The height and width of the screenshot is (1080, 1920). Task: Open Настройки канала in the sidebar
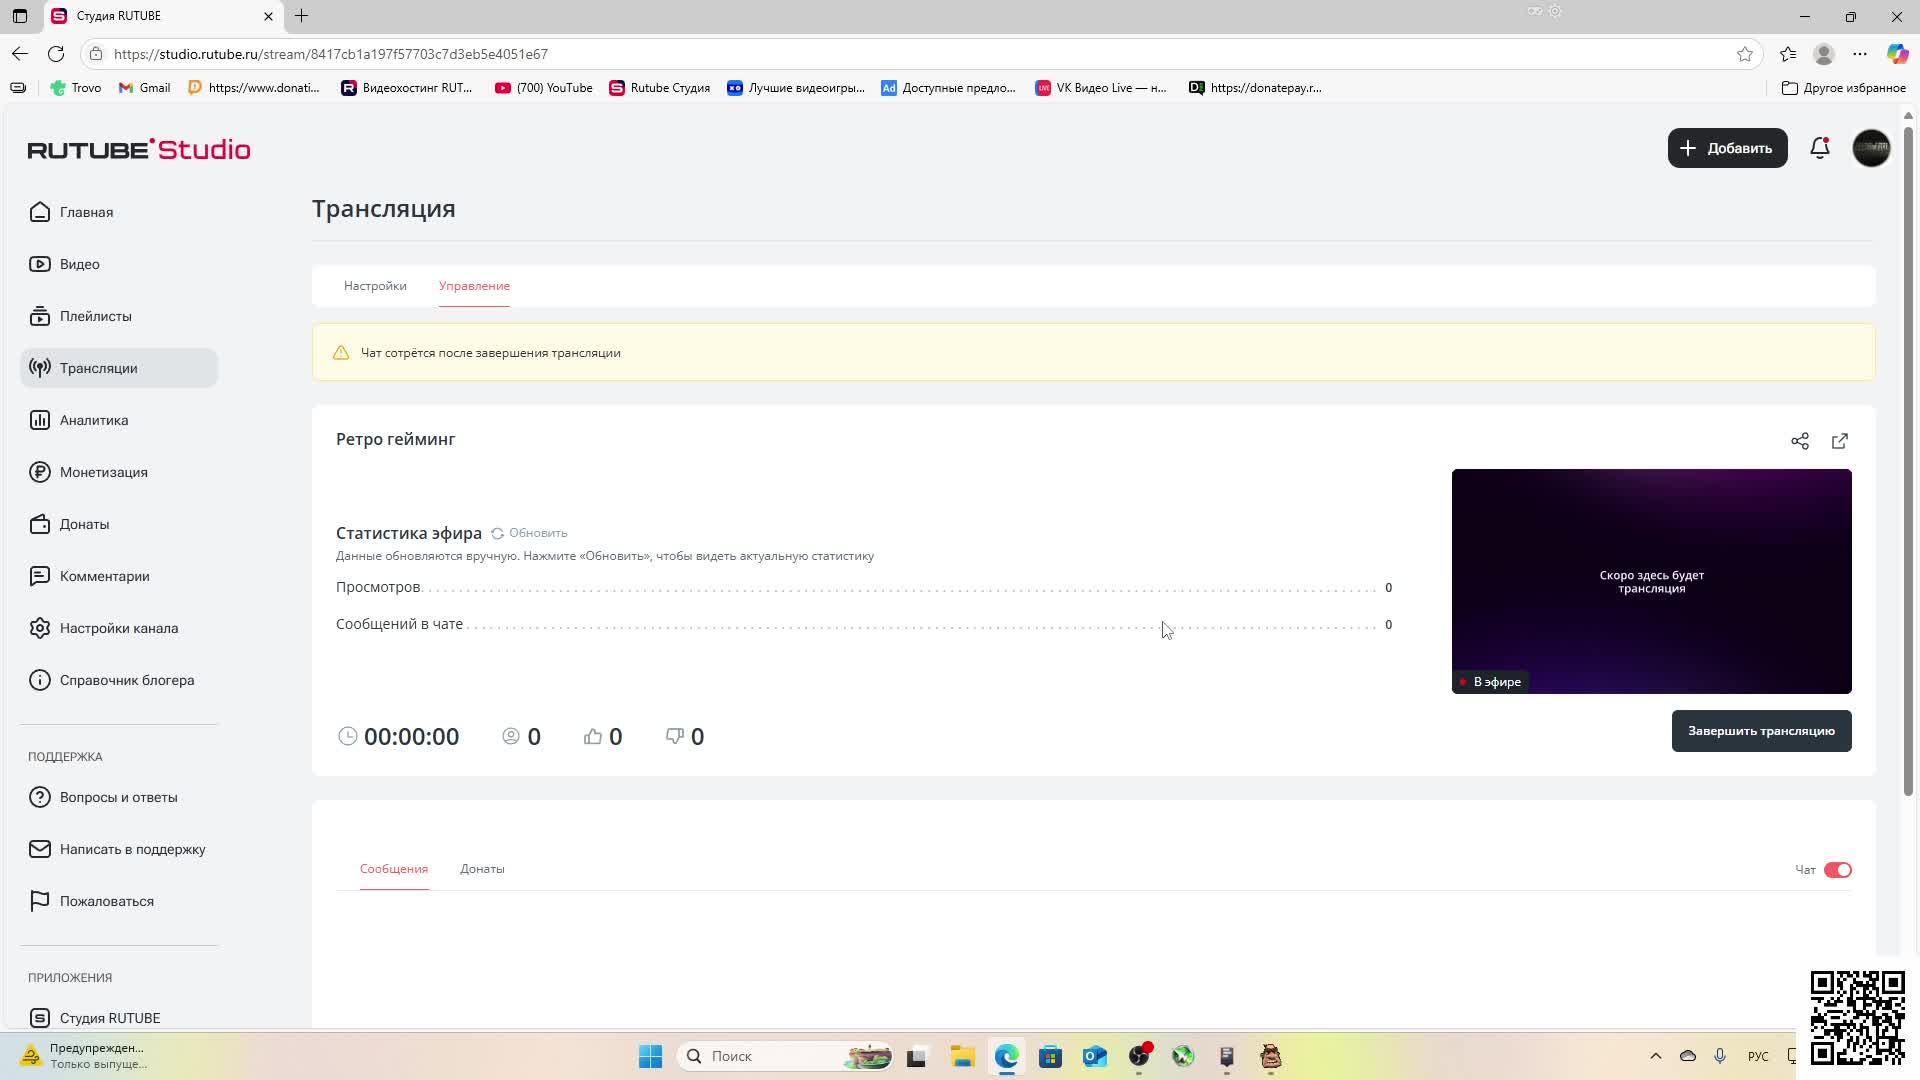pyautogui.click(x=118, y=628)
